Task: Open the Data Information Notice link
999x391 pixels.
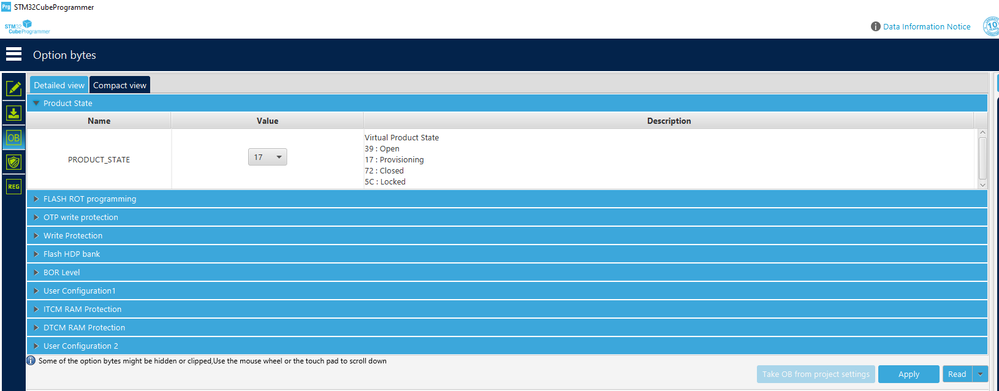Action: point(927,27)
